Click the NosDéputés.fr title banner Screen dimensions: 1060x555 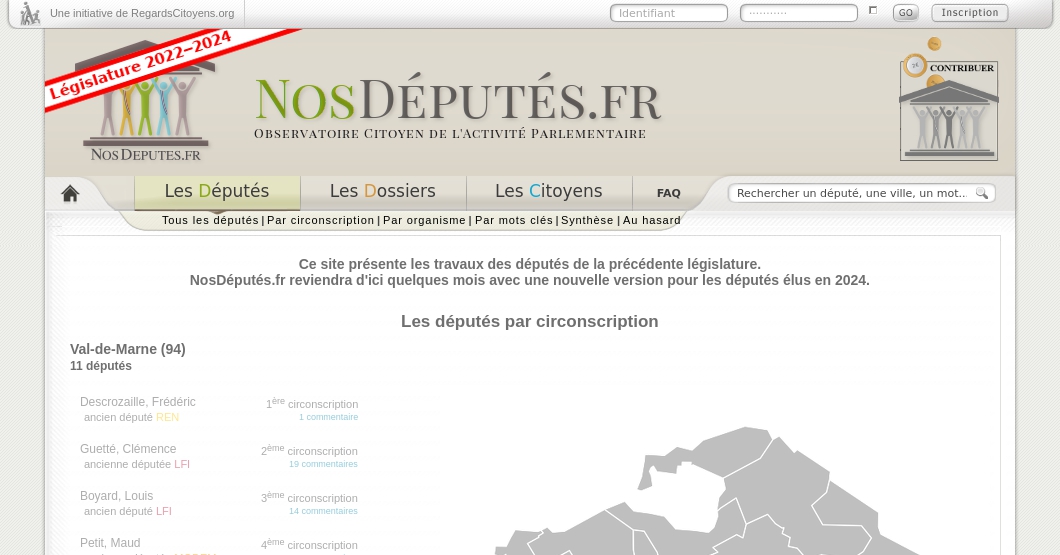(457, 106)
